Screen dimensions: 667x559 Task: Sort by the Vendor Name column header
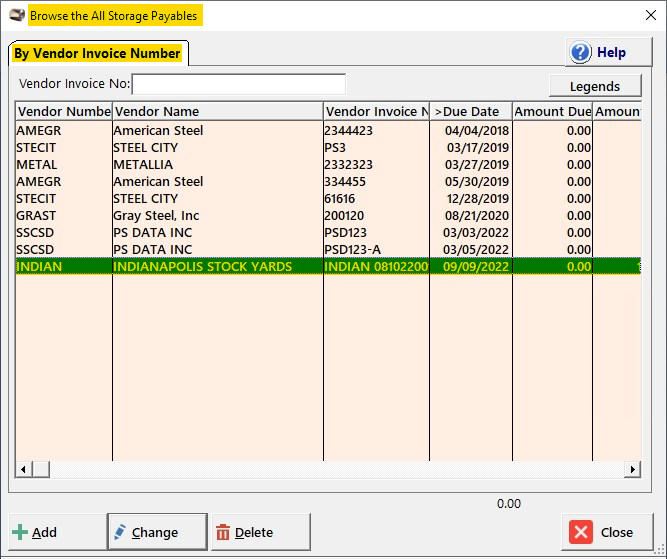pos(218,111)
